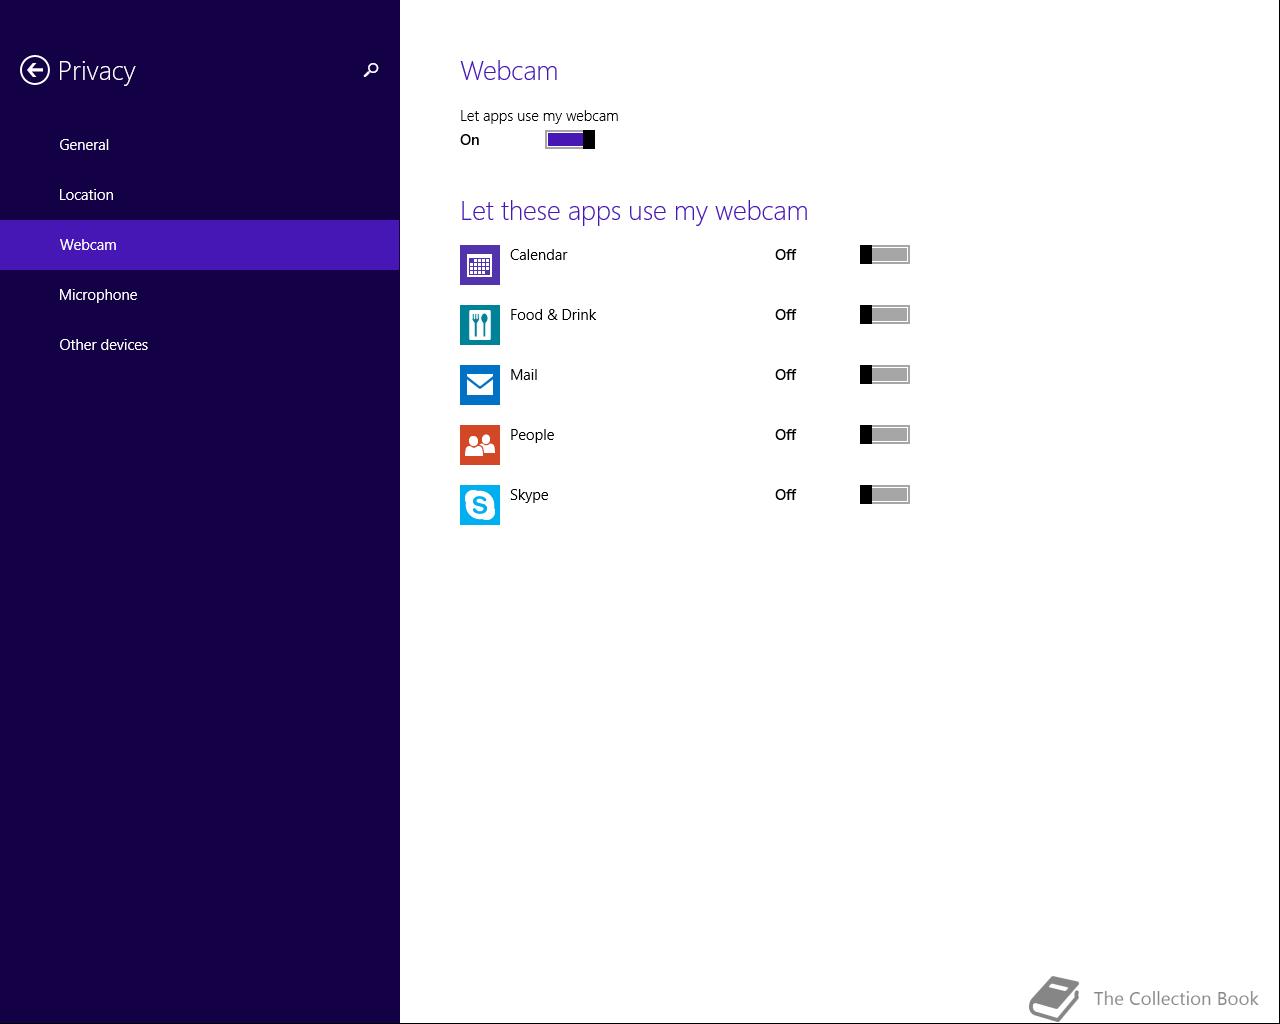Click the Calendar app name
The width and height of the screenshot is (1280, 1024).
(x=538, y=255)
